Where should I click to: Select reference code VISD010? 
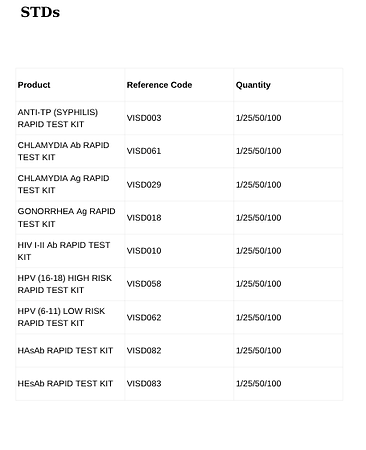[144, 251]
